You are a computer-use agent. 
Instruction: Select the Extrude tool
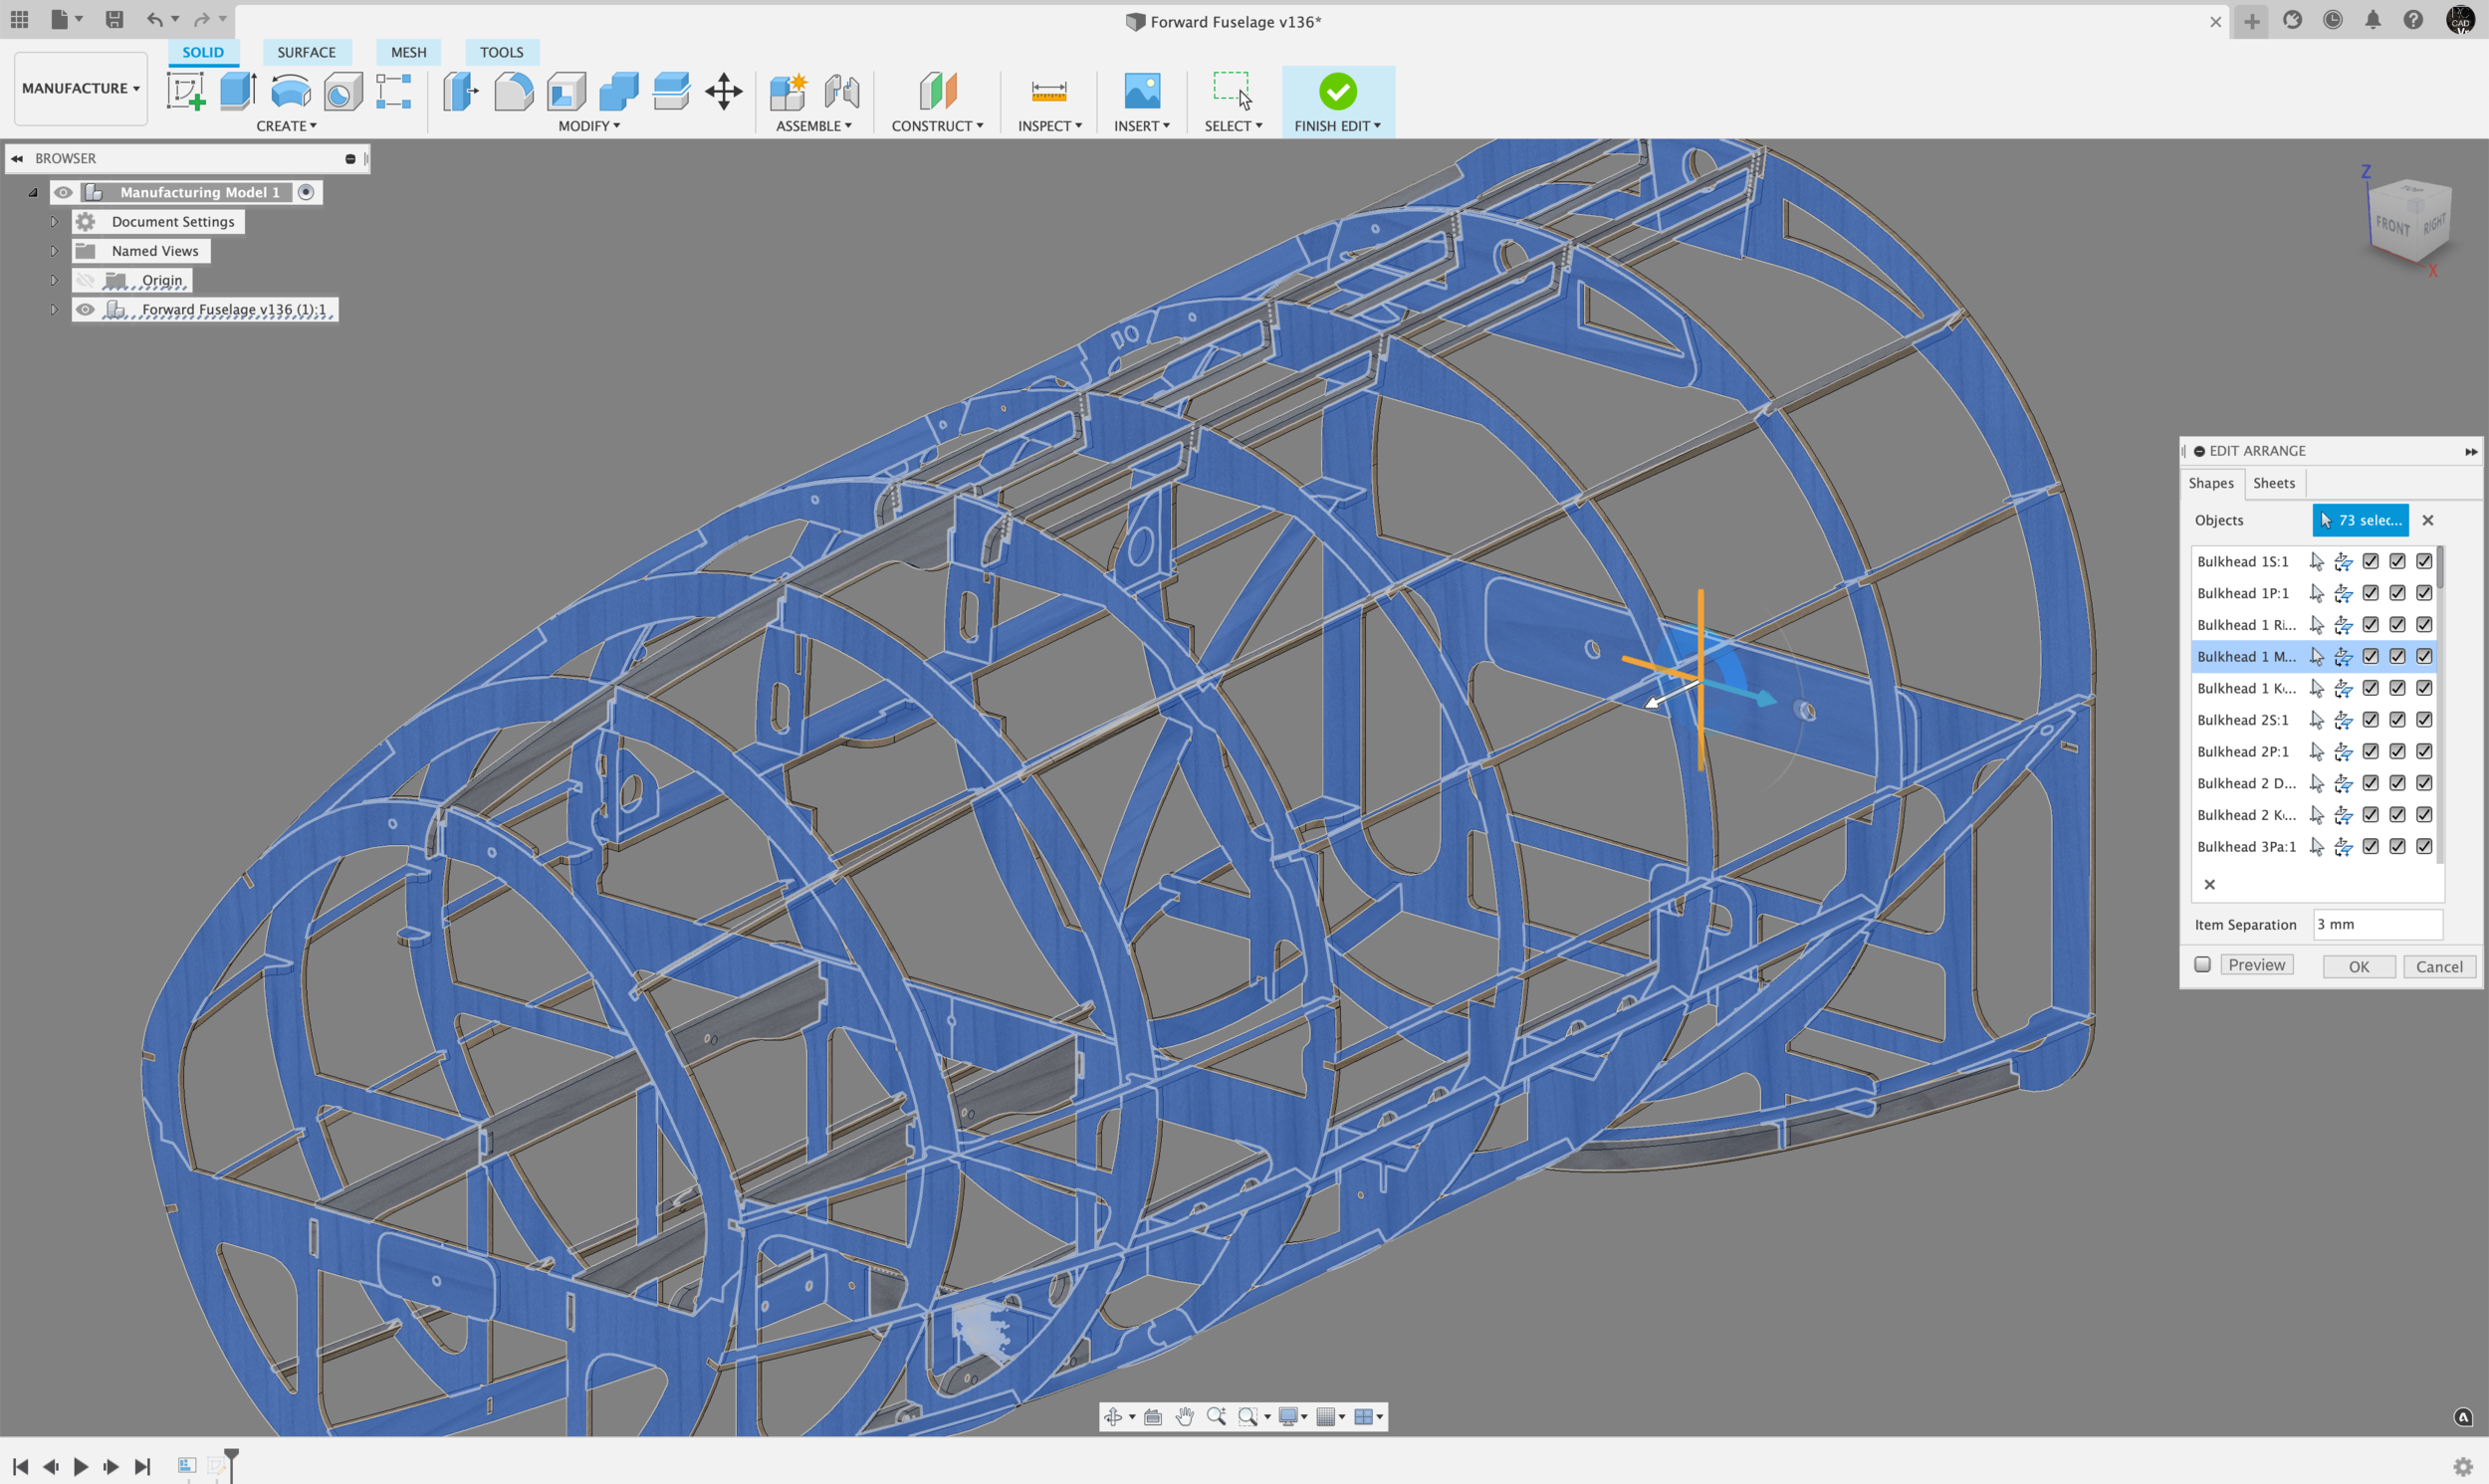click(238, 92)
